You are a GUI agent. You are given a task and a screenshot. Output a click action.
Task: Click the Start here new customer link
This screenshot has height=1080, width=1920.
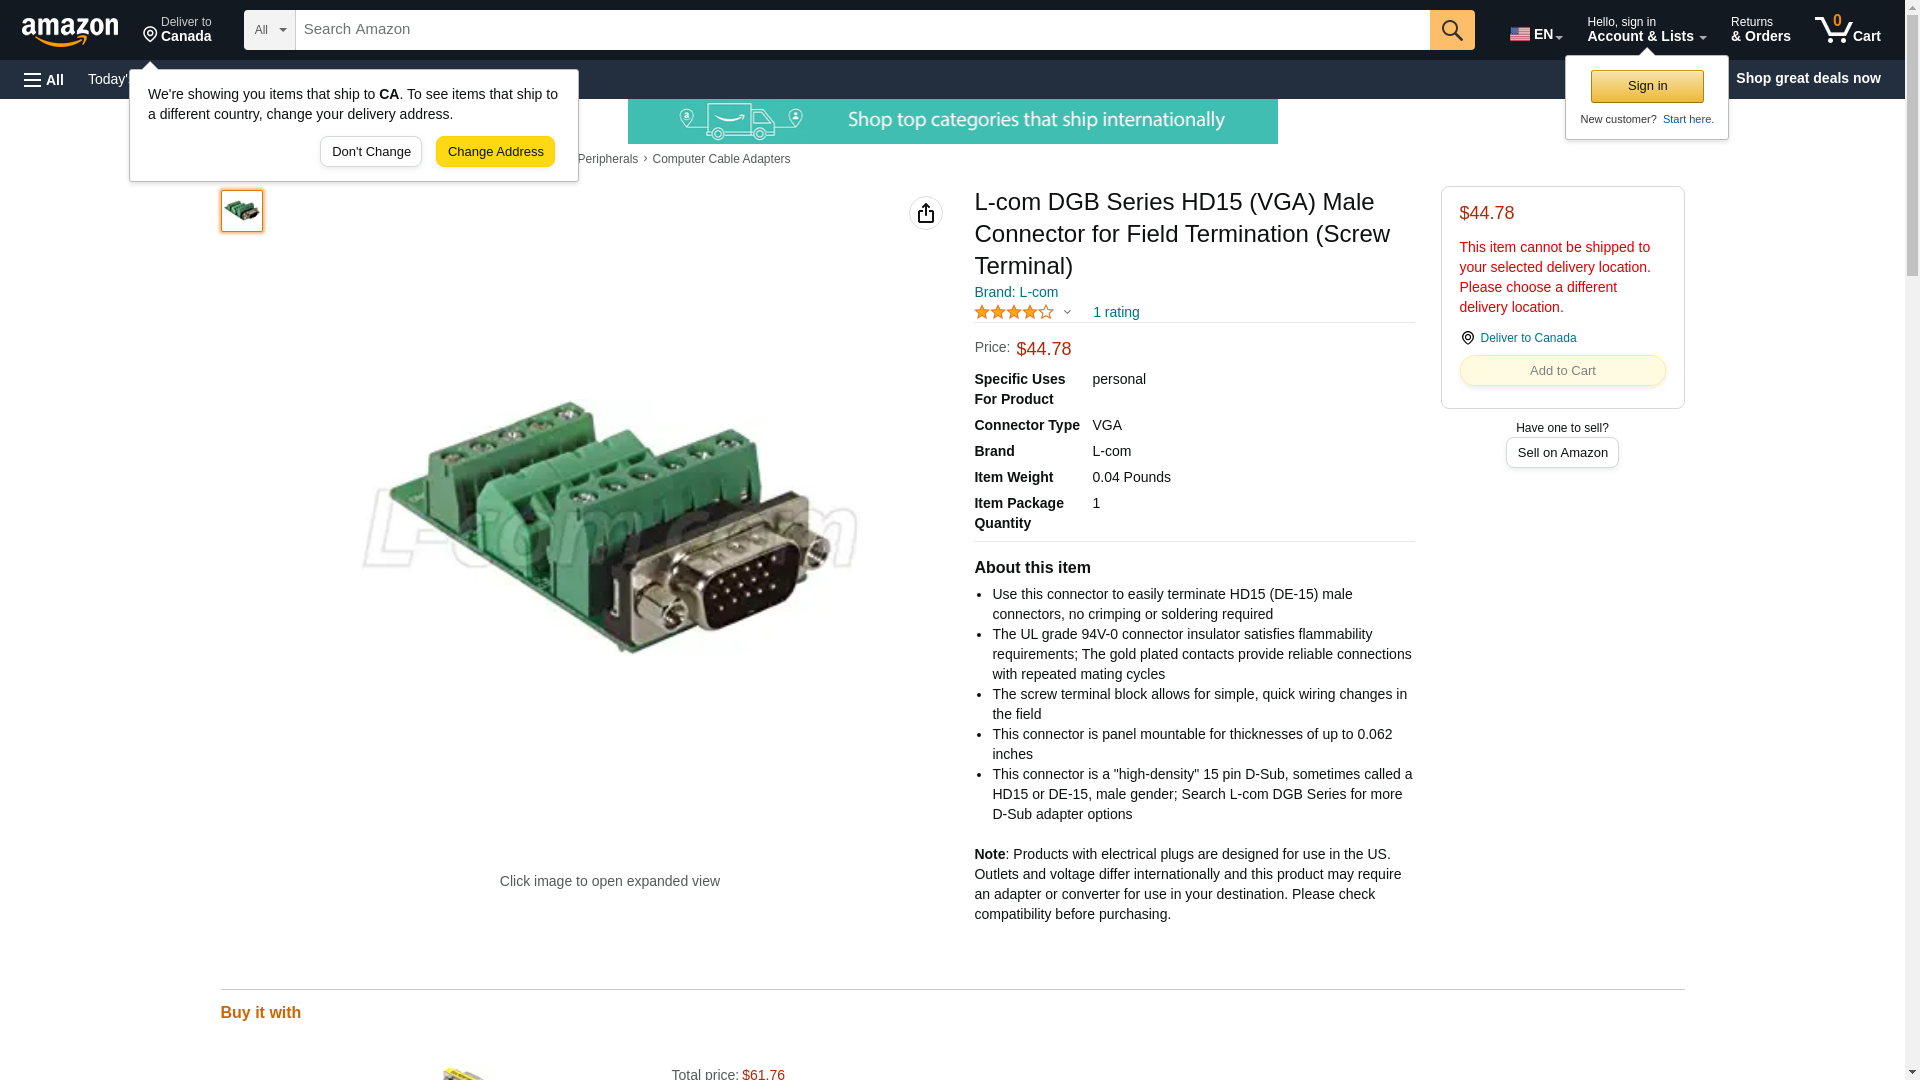pos(1688,119)
